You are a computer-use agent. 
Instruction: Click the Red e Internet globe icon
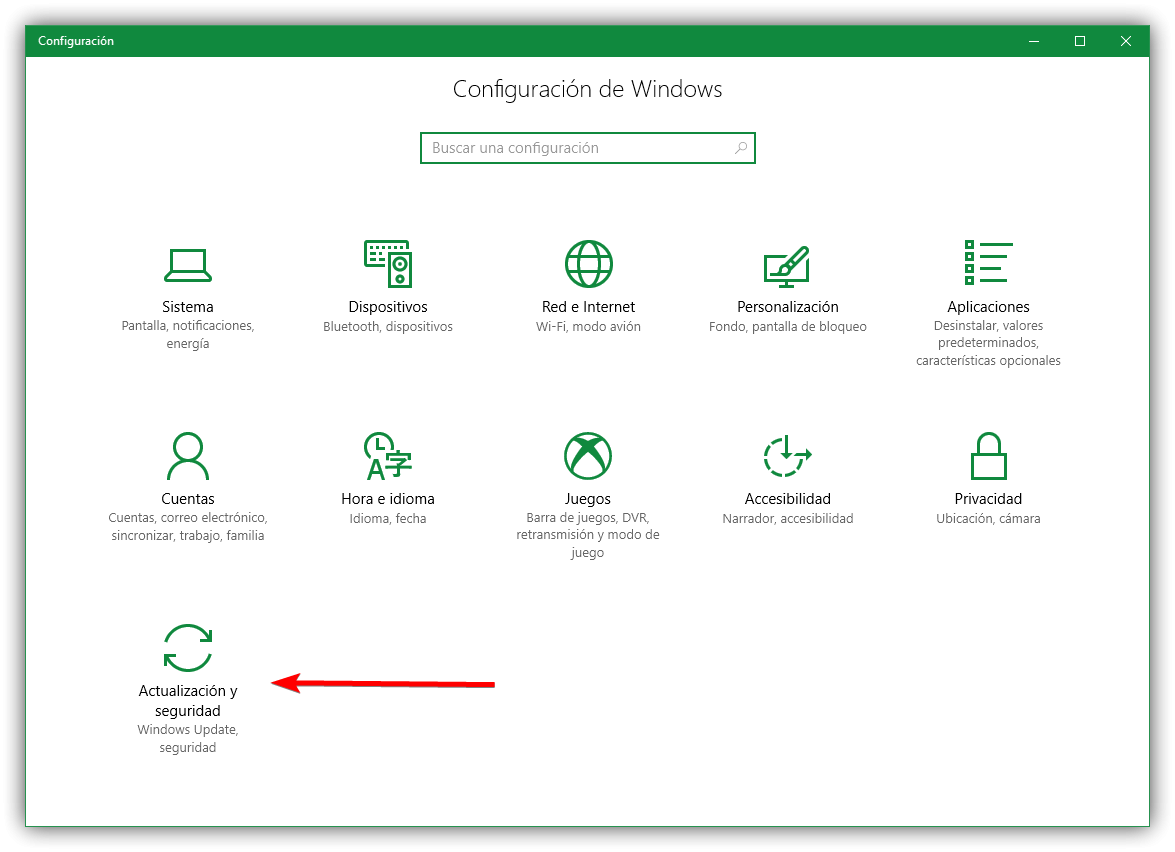tap(588, 264)
